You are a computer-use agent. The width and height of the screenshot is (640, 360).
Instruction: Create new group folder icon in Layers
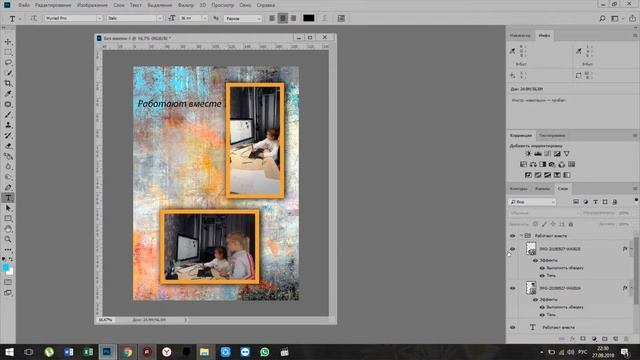605,339
